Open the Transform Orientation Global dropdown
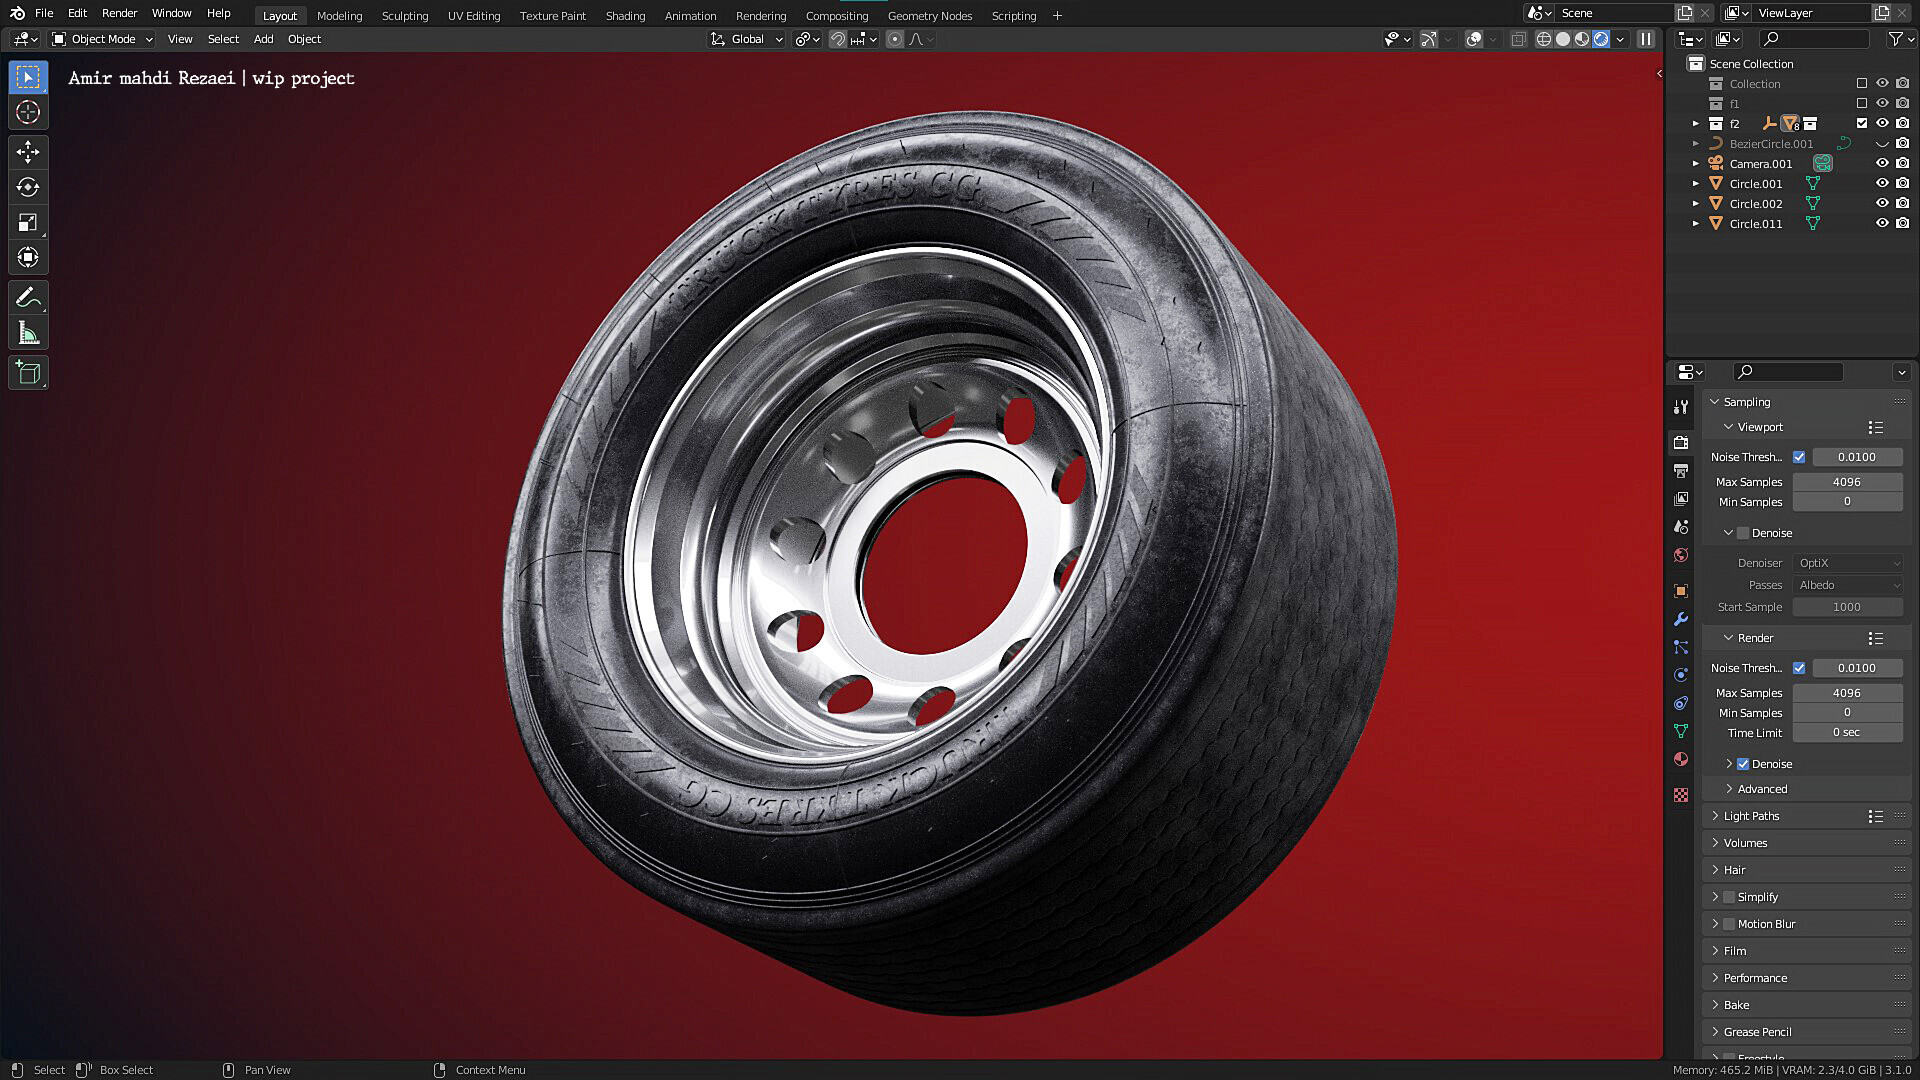 pyautogui.click(x=746, y=39)
